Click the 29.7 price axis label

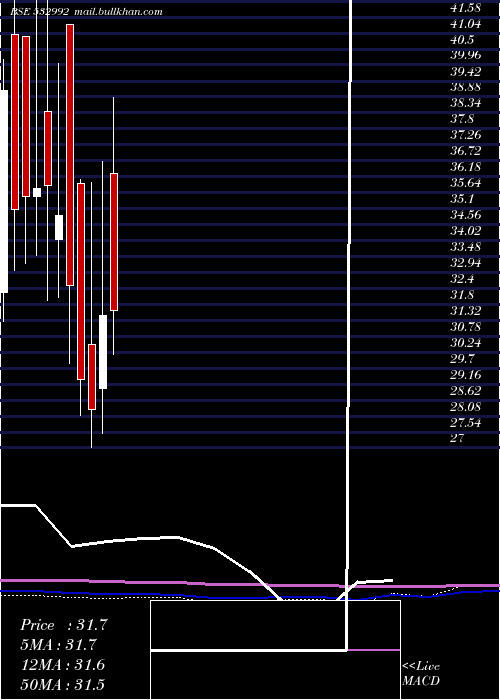[x=462, y=358]
